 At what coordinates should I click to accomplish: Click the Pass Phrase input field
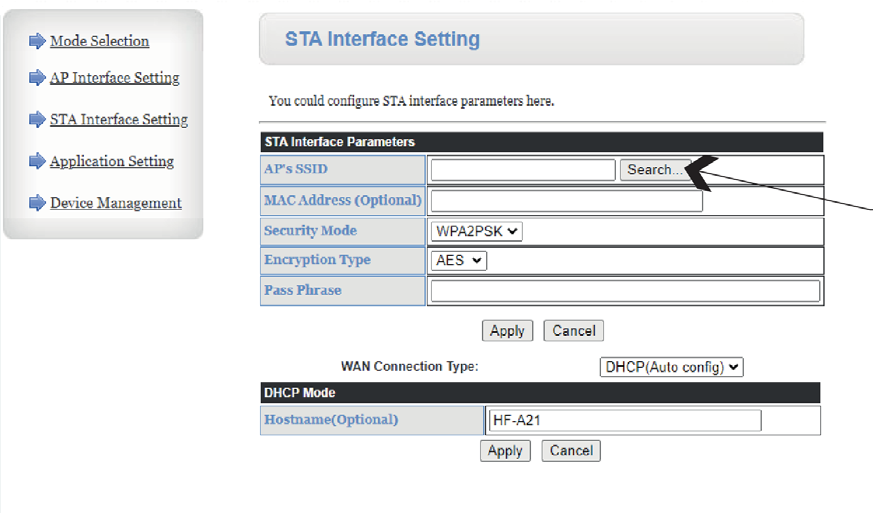(625, 291)
